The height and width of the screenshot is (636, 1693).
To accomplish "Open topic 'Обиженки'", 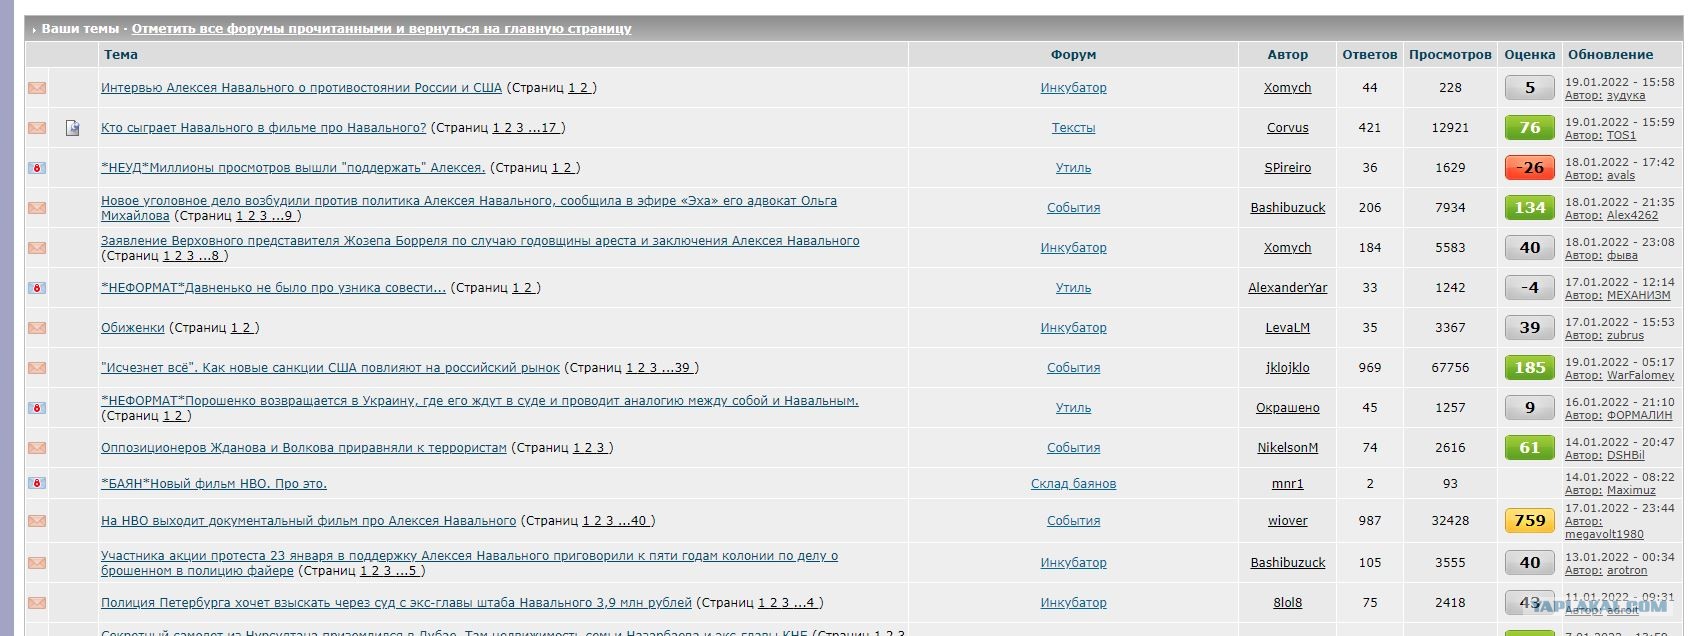I will [132, 328].
